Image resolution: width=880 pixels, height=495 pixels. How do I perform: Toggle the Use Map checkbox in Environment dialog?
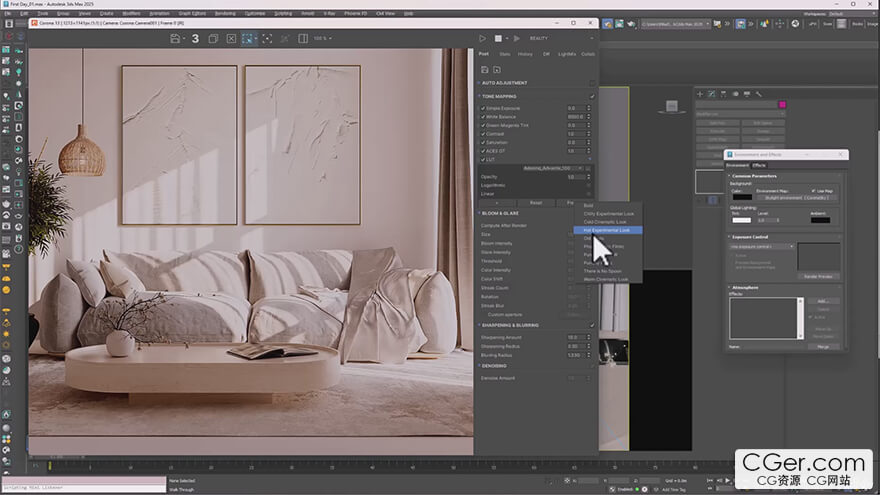coord(814,190)
